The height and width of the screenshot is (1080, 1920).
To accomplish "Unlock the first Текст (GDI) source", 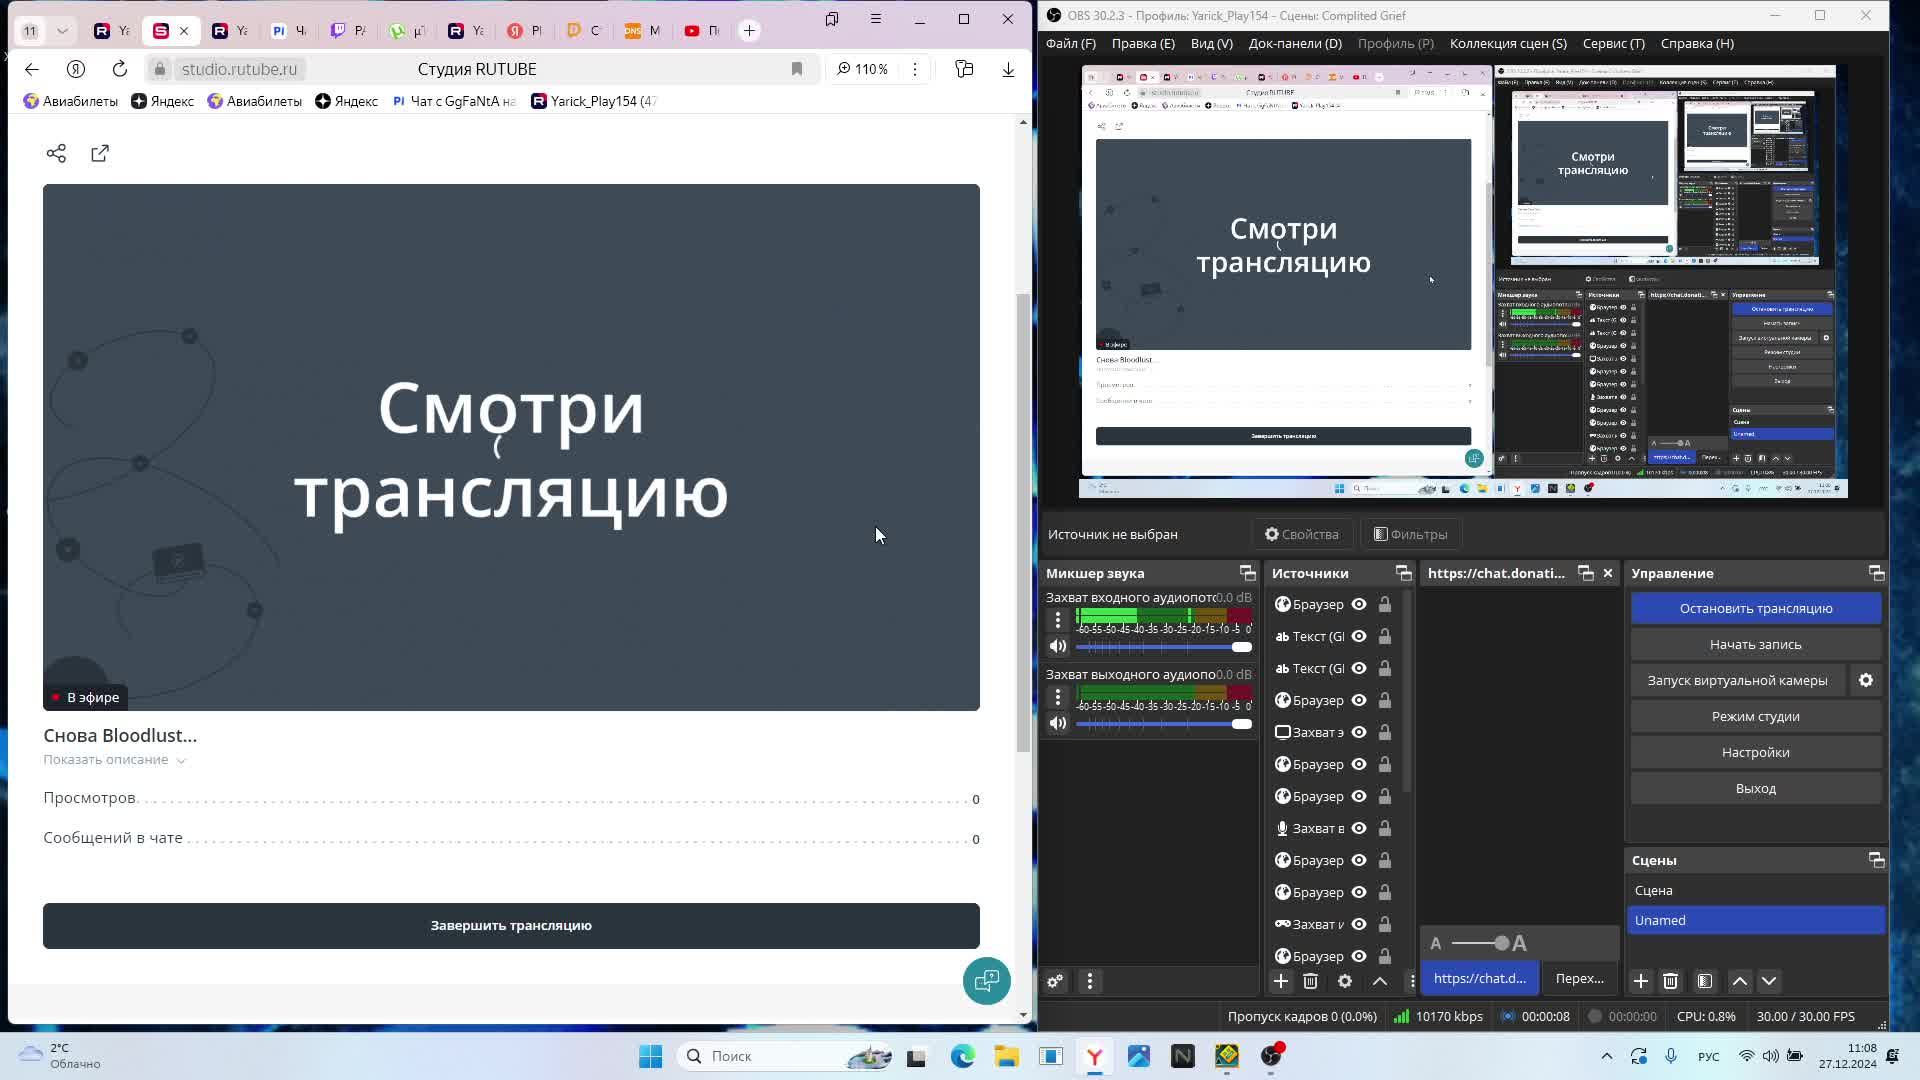I will click(1385, 636).
